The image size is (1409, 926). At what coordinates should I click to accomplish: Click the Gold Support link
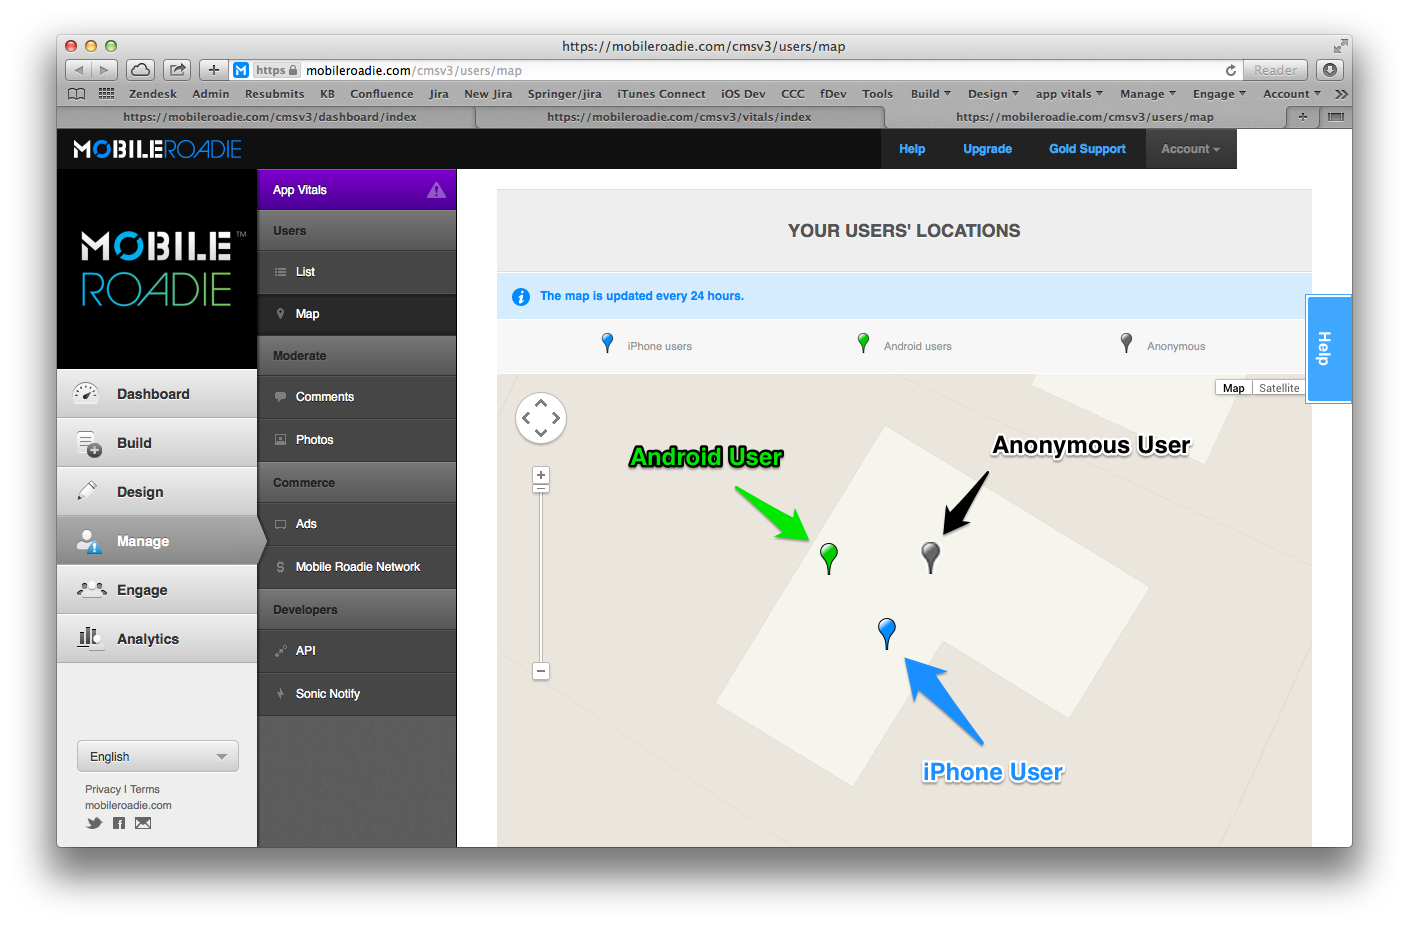[1087, 149]
